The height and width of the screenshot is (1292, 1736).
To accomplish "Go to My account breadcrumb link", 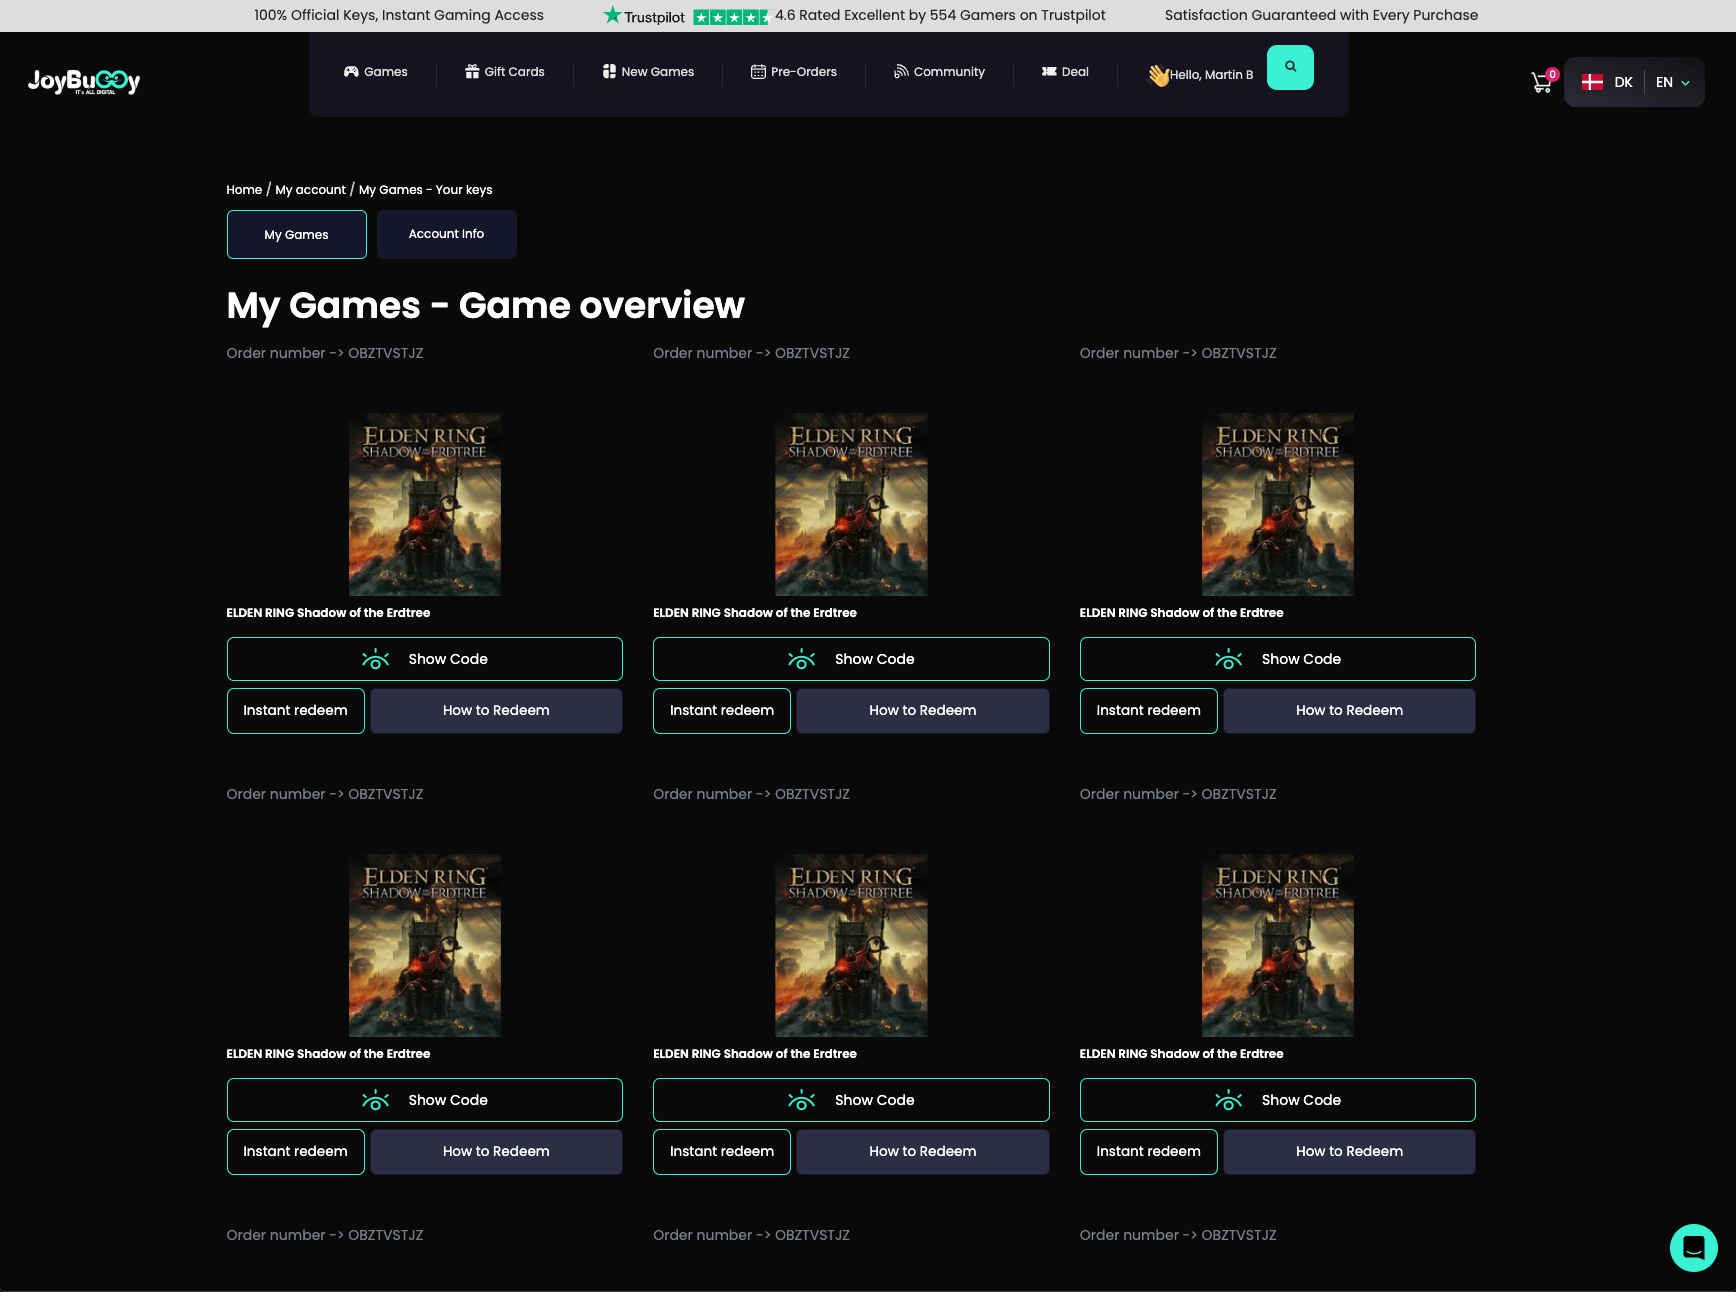I will [x=310, y=190].
